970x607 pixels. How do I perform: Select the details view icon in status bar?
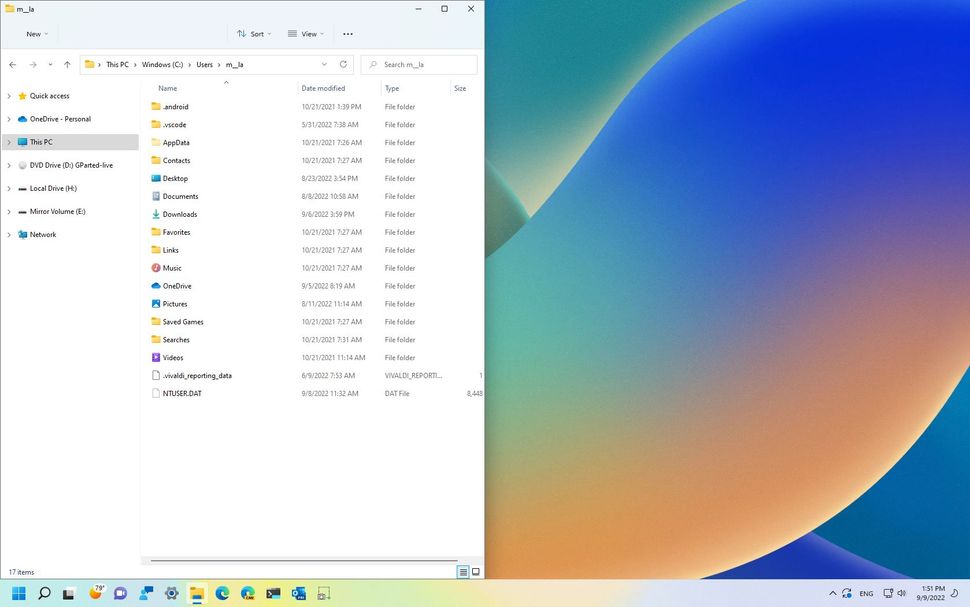point(462,571)
